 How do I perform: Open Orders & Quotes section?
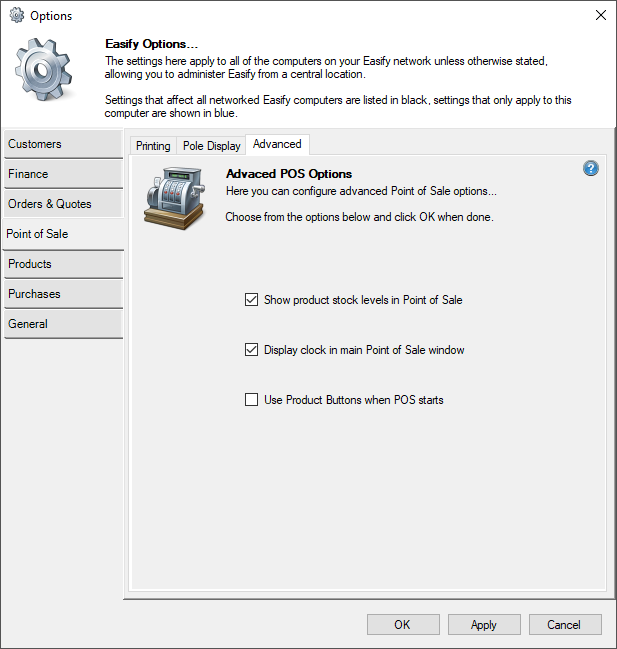coord(63,204)
